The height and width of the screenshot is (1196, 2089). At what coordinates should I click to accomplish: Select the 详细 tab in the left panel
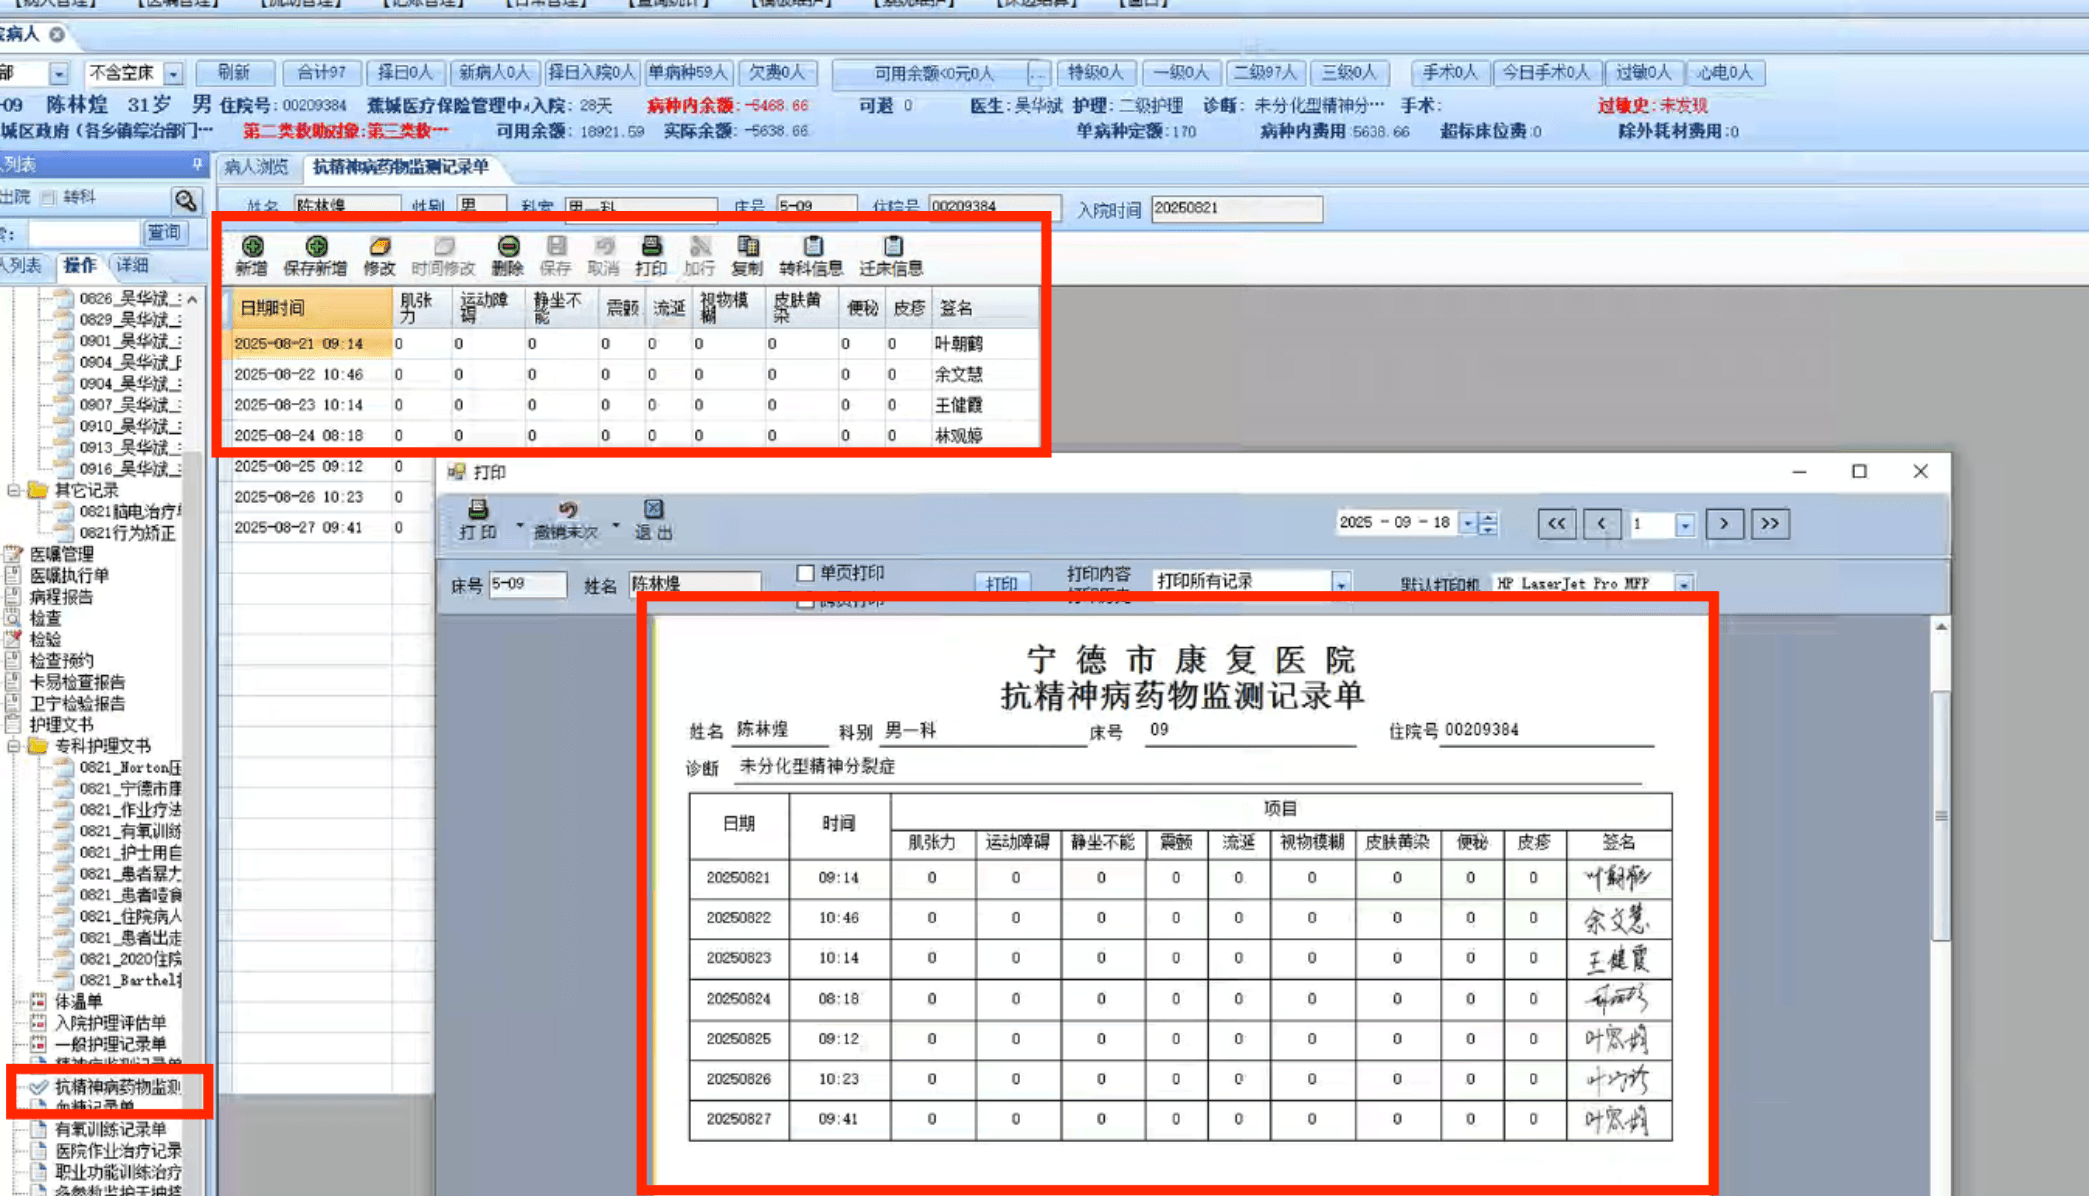click(x=132, y=265)
